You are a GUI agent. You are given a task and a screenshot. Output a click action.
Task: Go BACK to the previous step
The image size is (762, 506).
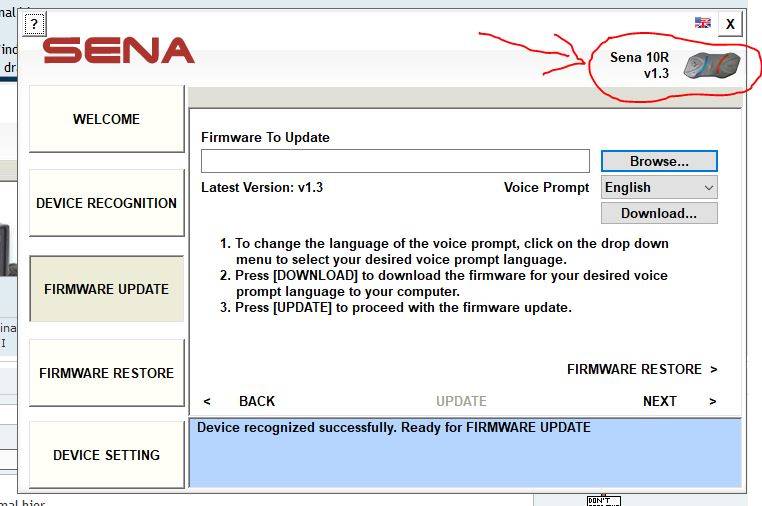[246, 401]
